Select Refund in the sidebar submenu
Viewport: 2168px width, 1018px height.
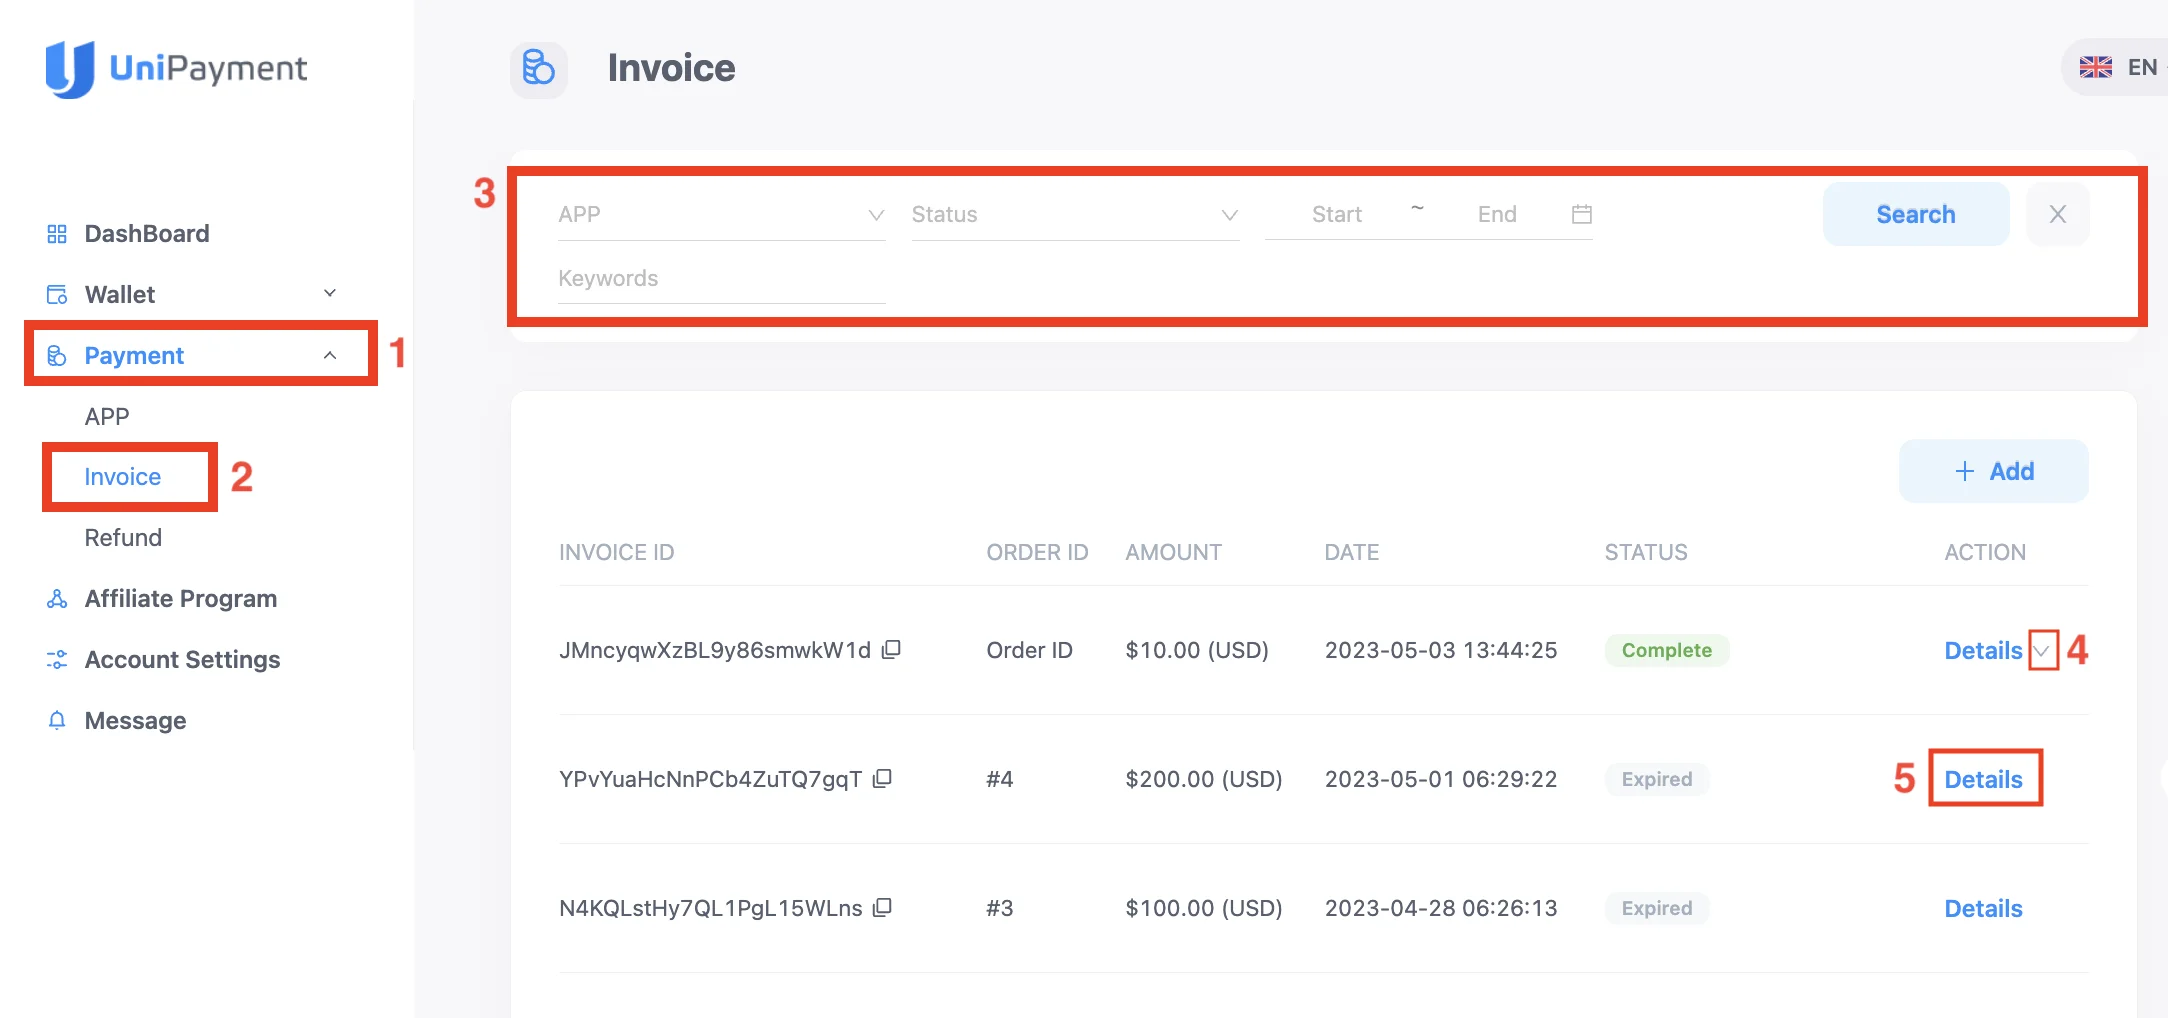(123, 537)
